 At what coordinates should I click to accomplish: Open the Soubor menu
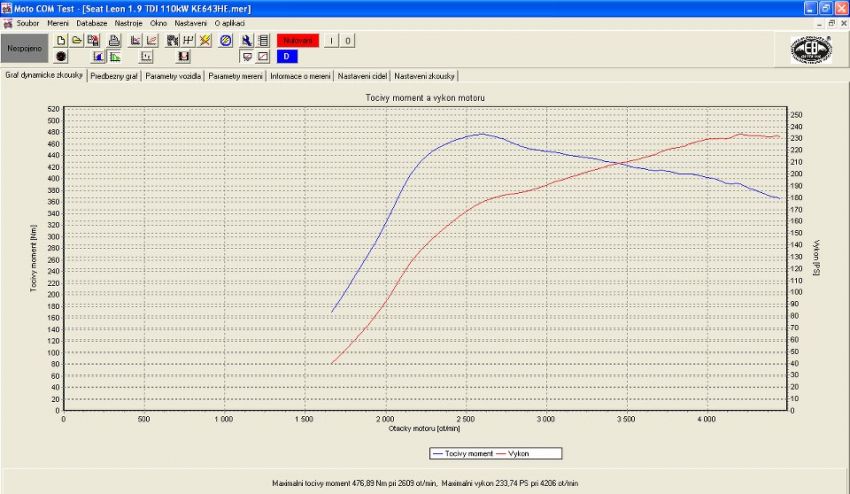point(27,22)
